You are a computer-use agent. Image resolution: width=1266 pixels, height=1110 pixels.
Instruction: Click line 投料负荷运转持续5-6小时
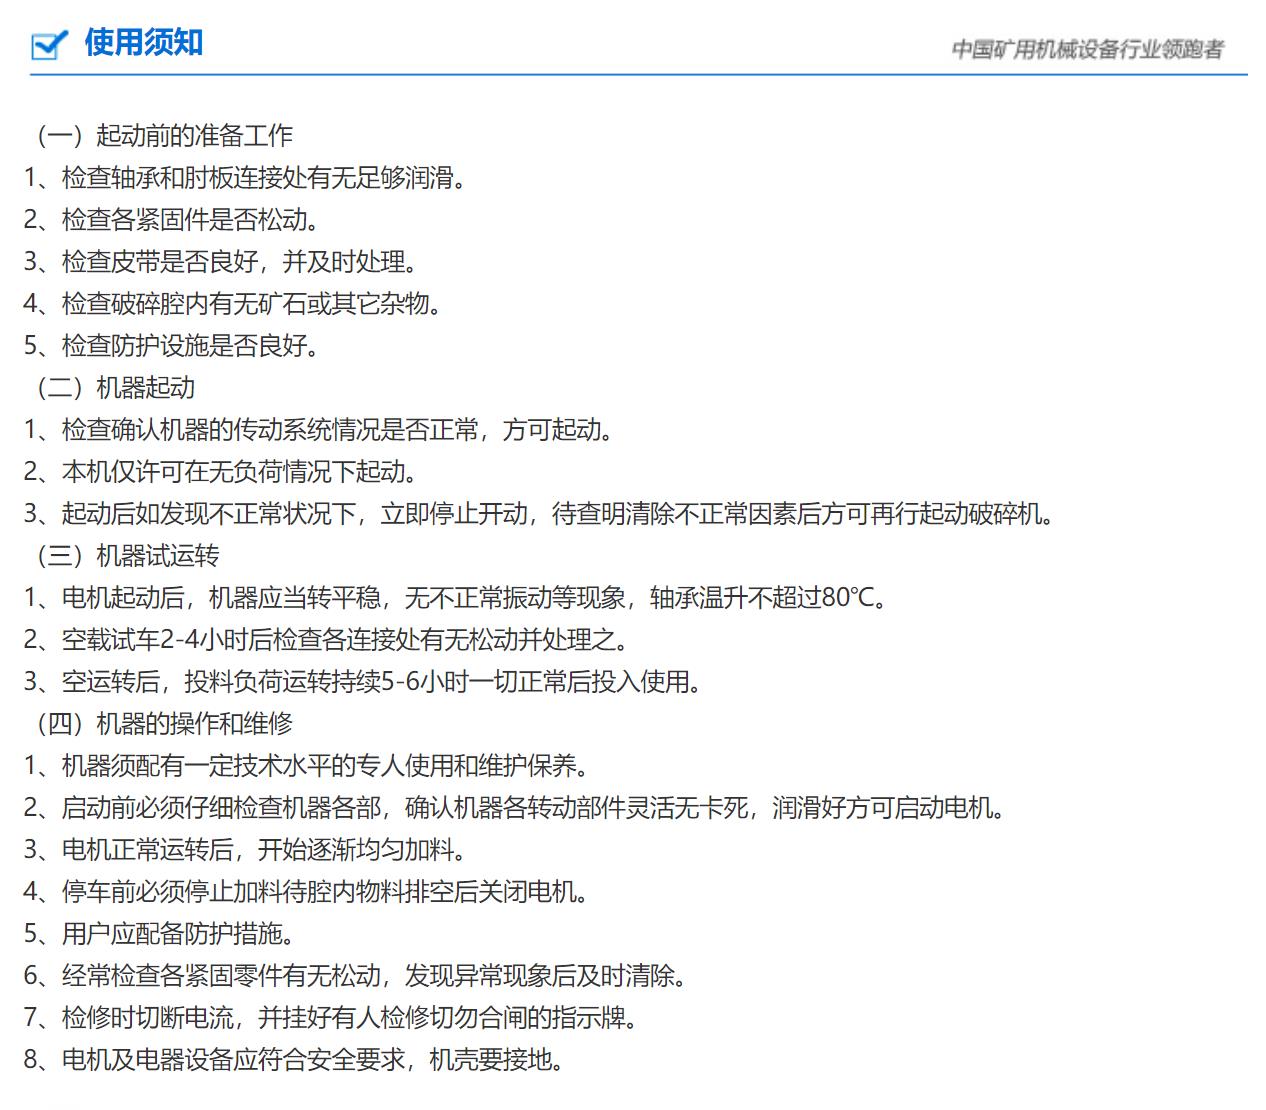click(x=363, y=682)
